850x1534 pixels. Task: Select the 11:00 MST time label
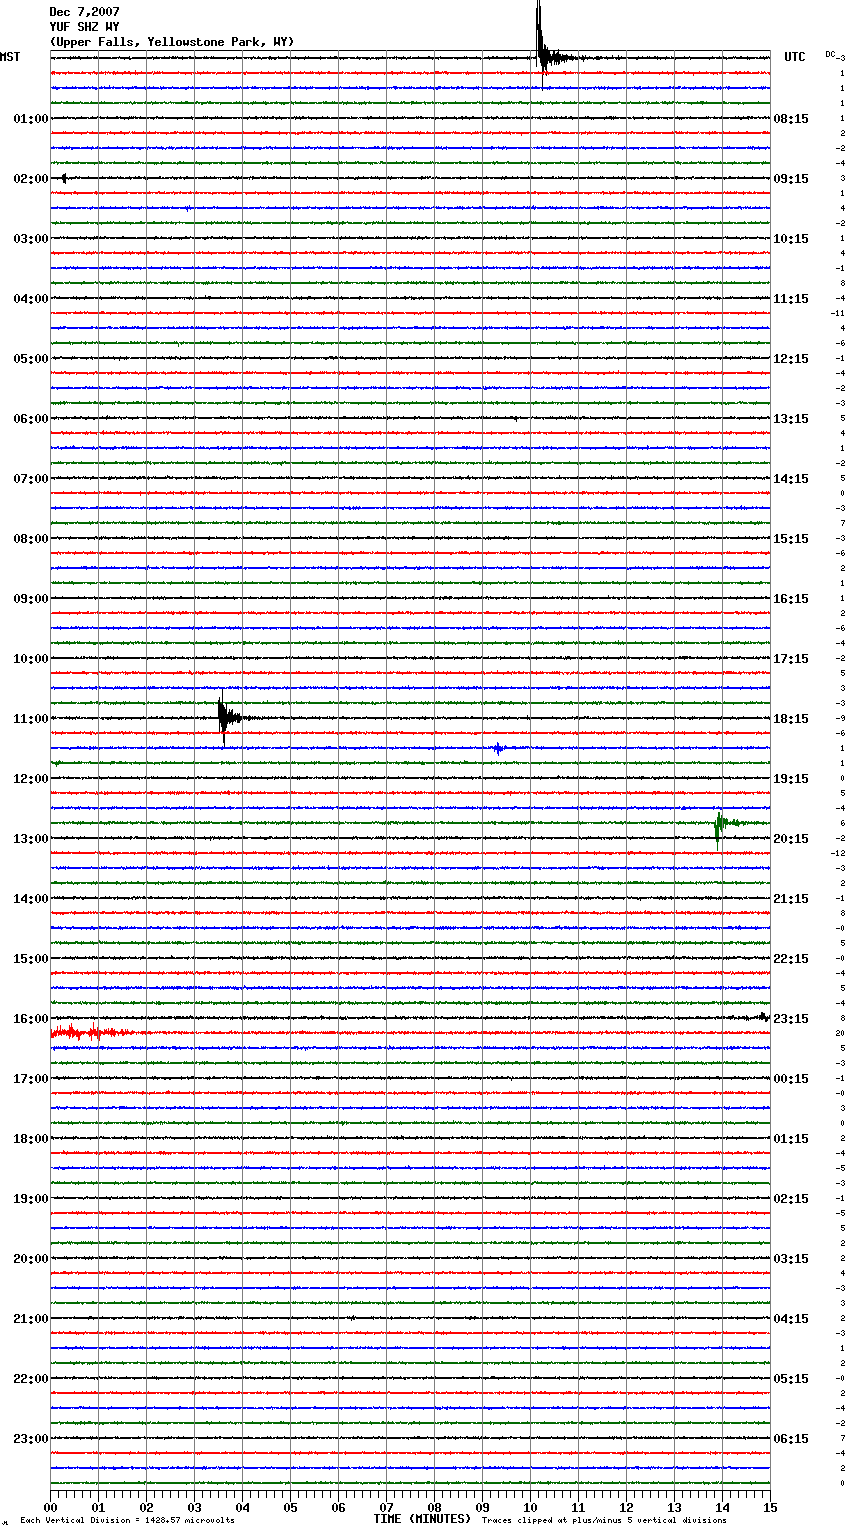pos(31,719)
